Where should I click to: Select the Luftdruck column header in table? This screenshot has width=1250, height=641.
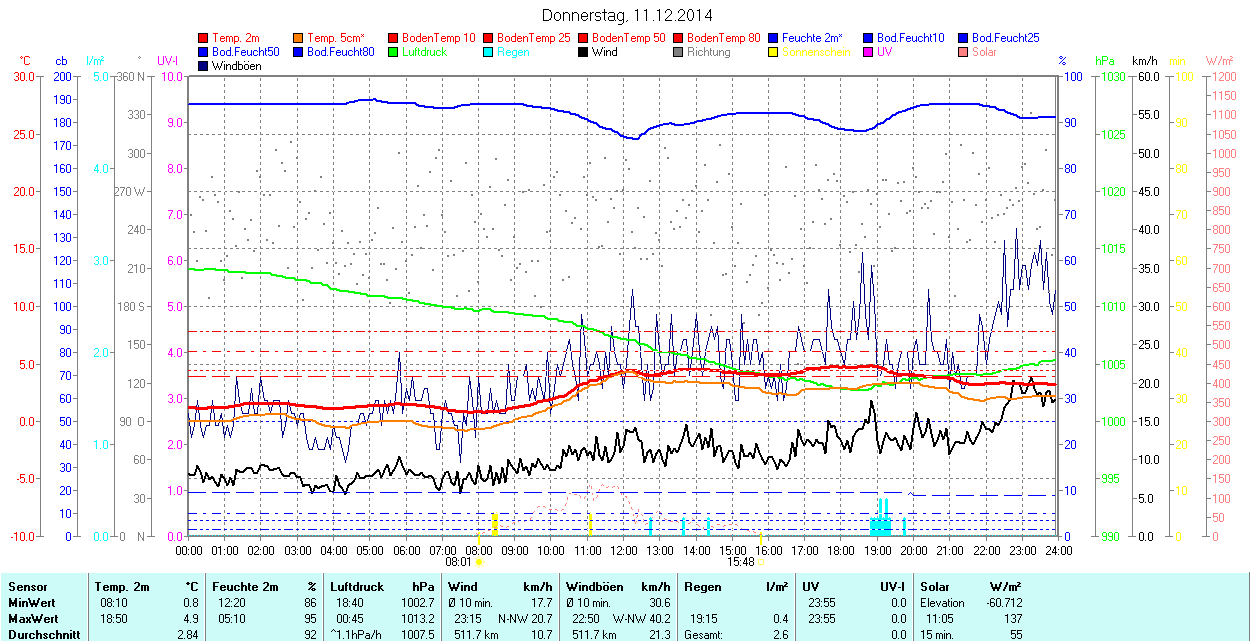click(x=356, y=587)
